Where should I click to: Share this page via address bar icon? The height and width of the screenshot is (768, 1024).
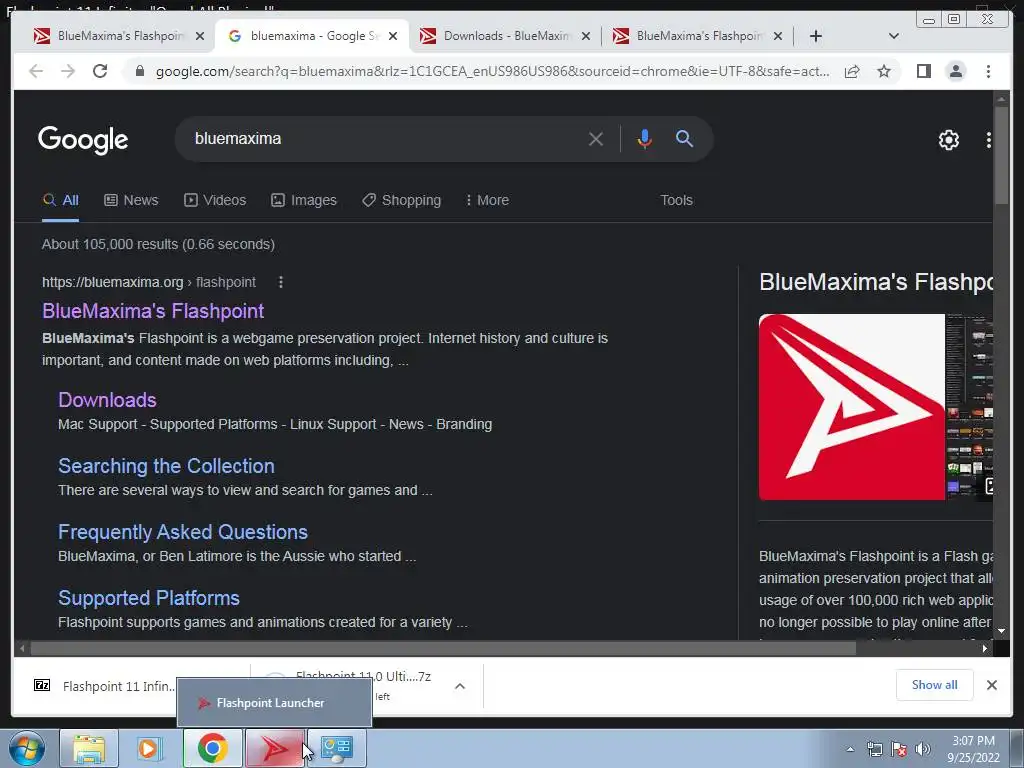(x=852, y=71)
